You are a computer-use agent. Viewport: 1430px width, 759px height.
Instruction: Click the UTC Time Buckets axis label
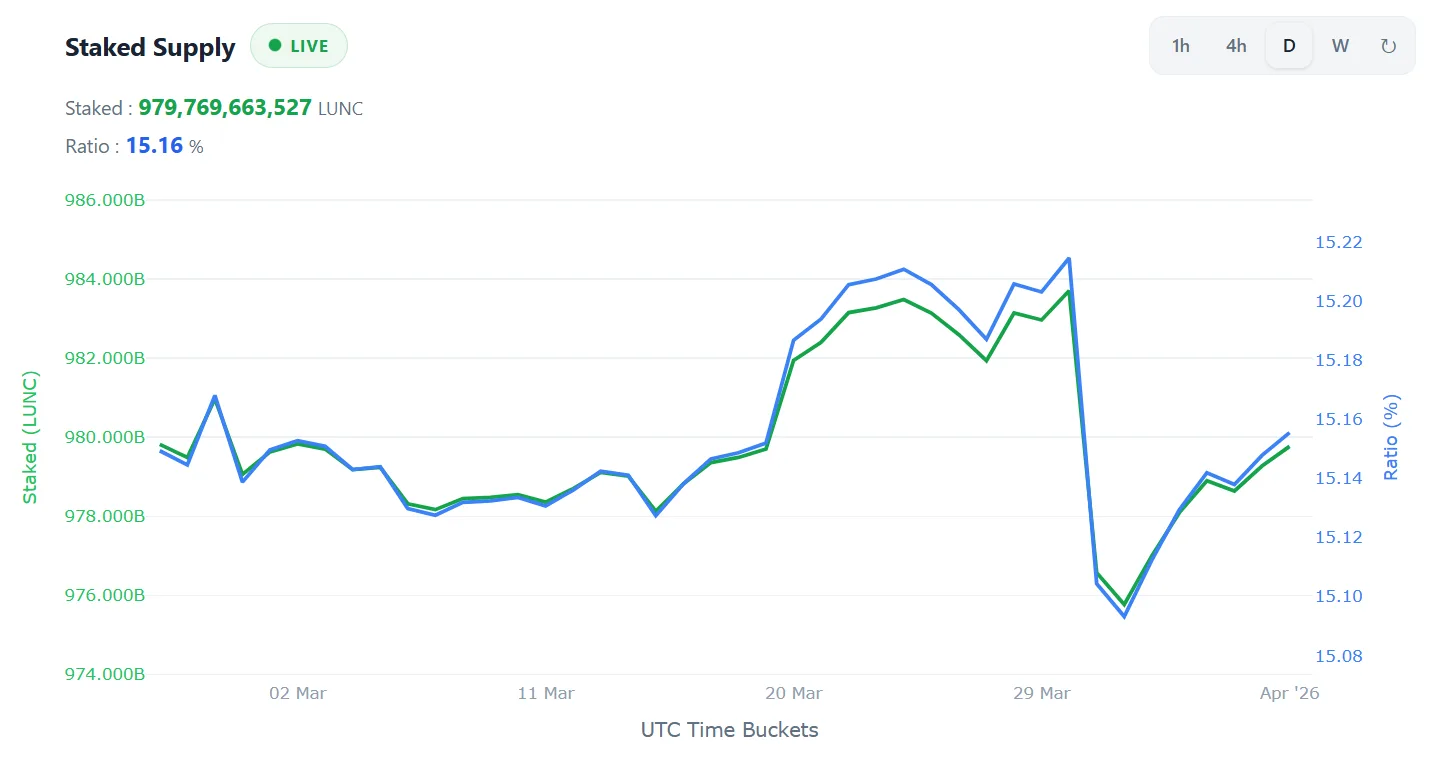click(729, 730)
